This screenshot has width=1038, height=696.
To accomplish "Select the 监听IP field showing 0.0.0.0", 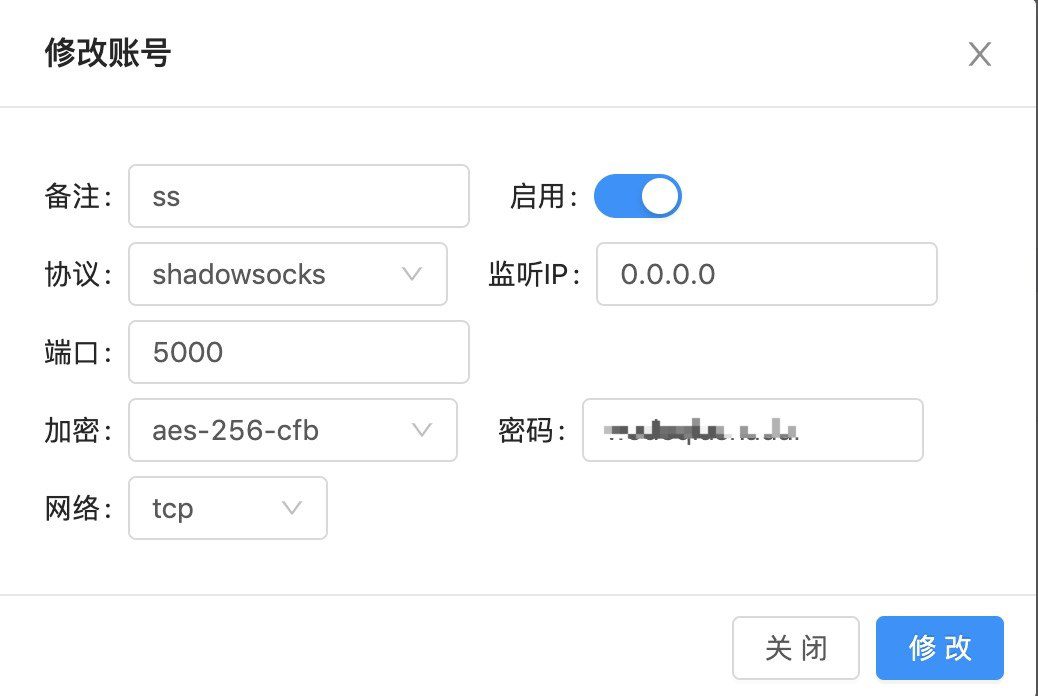I will 766,274.
